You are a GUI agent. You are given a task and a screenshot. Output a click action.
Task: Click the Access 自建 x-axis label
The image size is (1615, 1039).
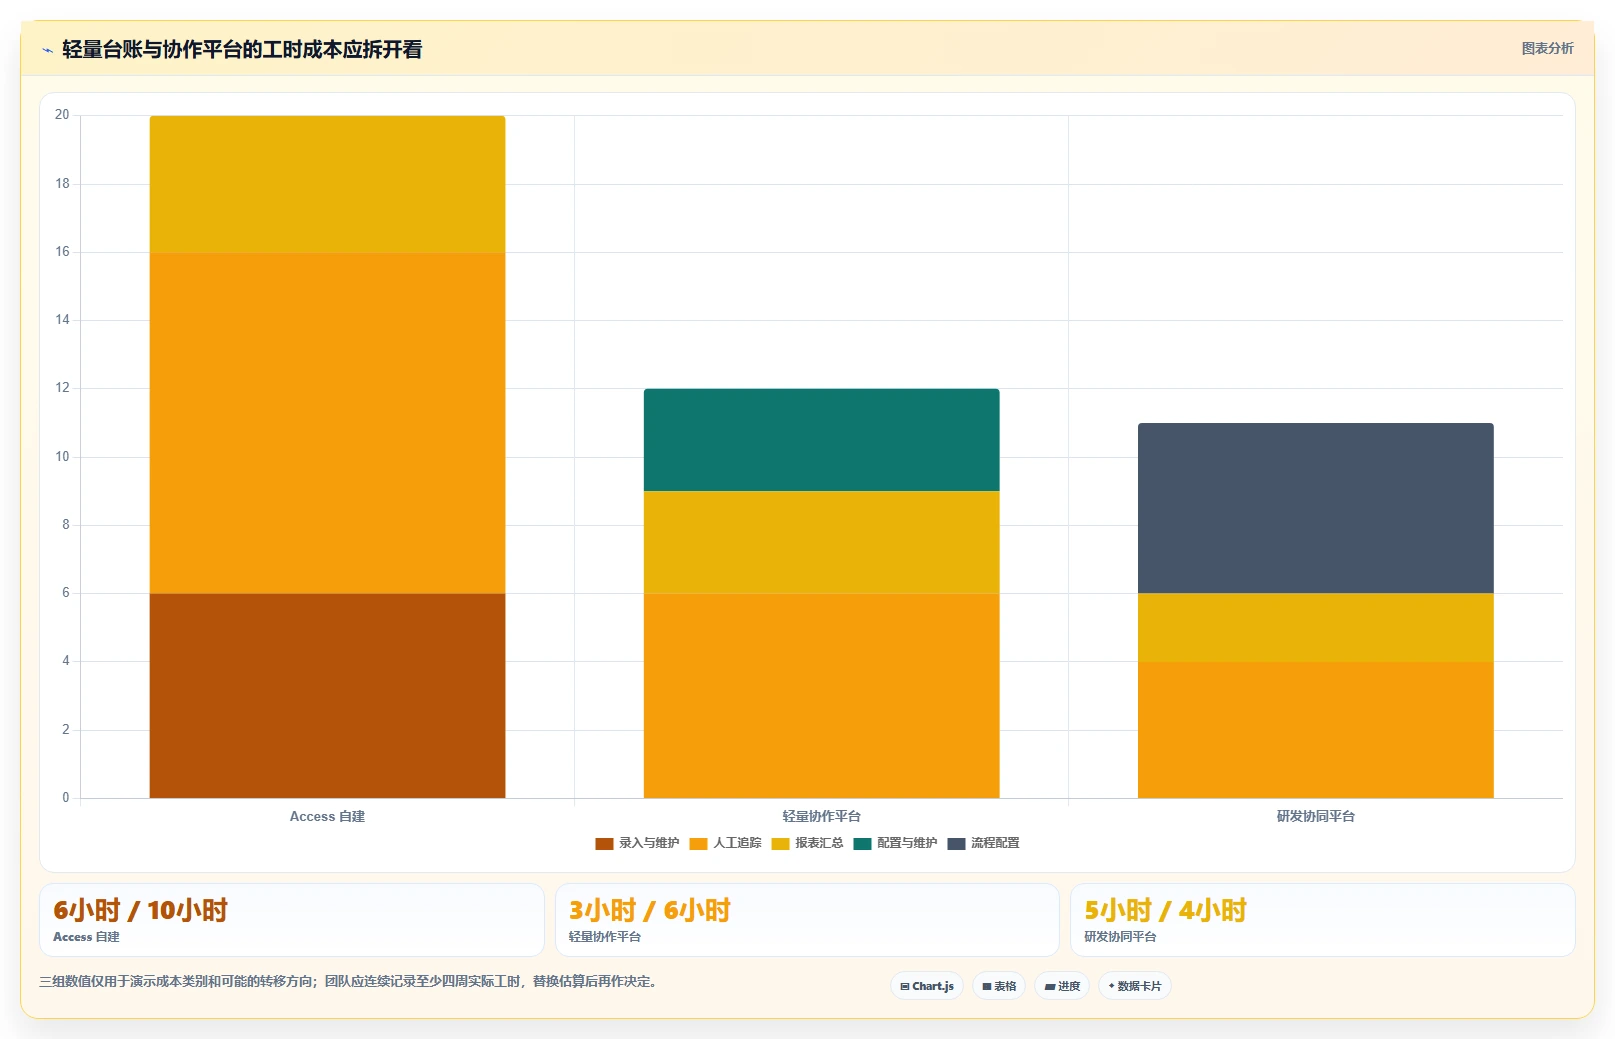pyautogui.click(x=327, y=817)
